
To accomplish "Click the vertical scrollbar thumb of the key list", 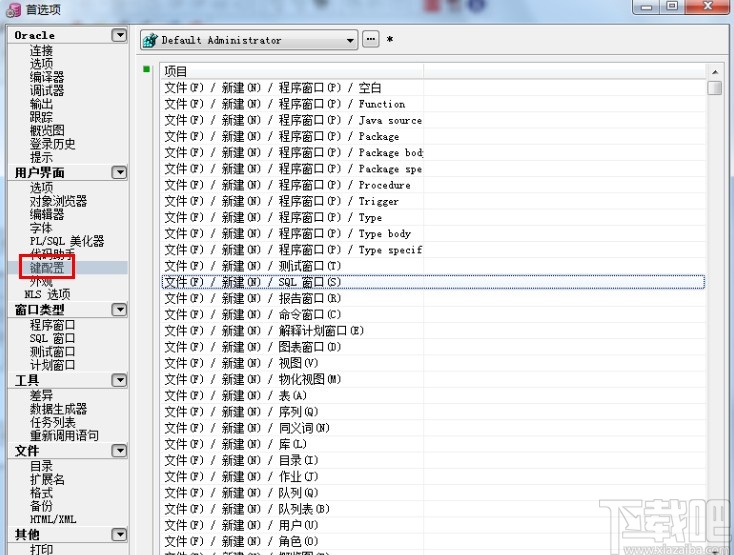I will tap(715, 88).
